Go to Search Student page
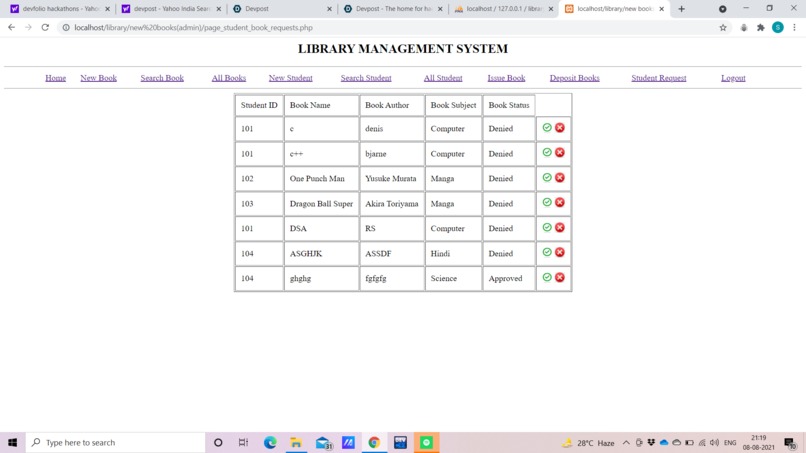The image size is (806, 453). (366, 78)
